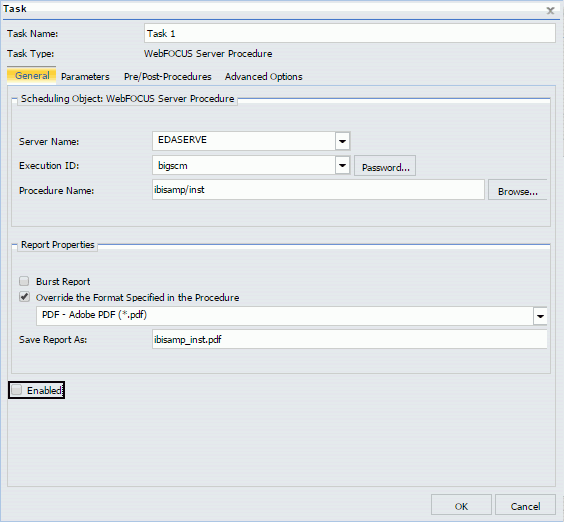Click the Password... button

pyautogui.click(x=385, y=166)
